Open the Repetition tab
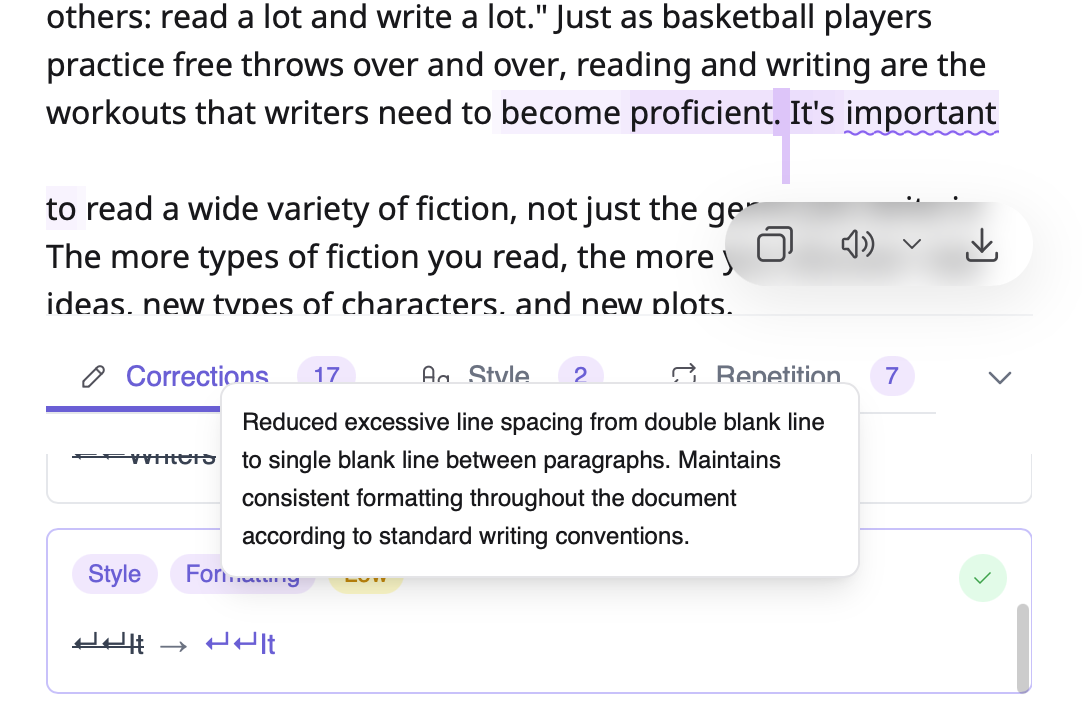This screenshot has width=1082, height=718. (x=778, y=376)
